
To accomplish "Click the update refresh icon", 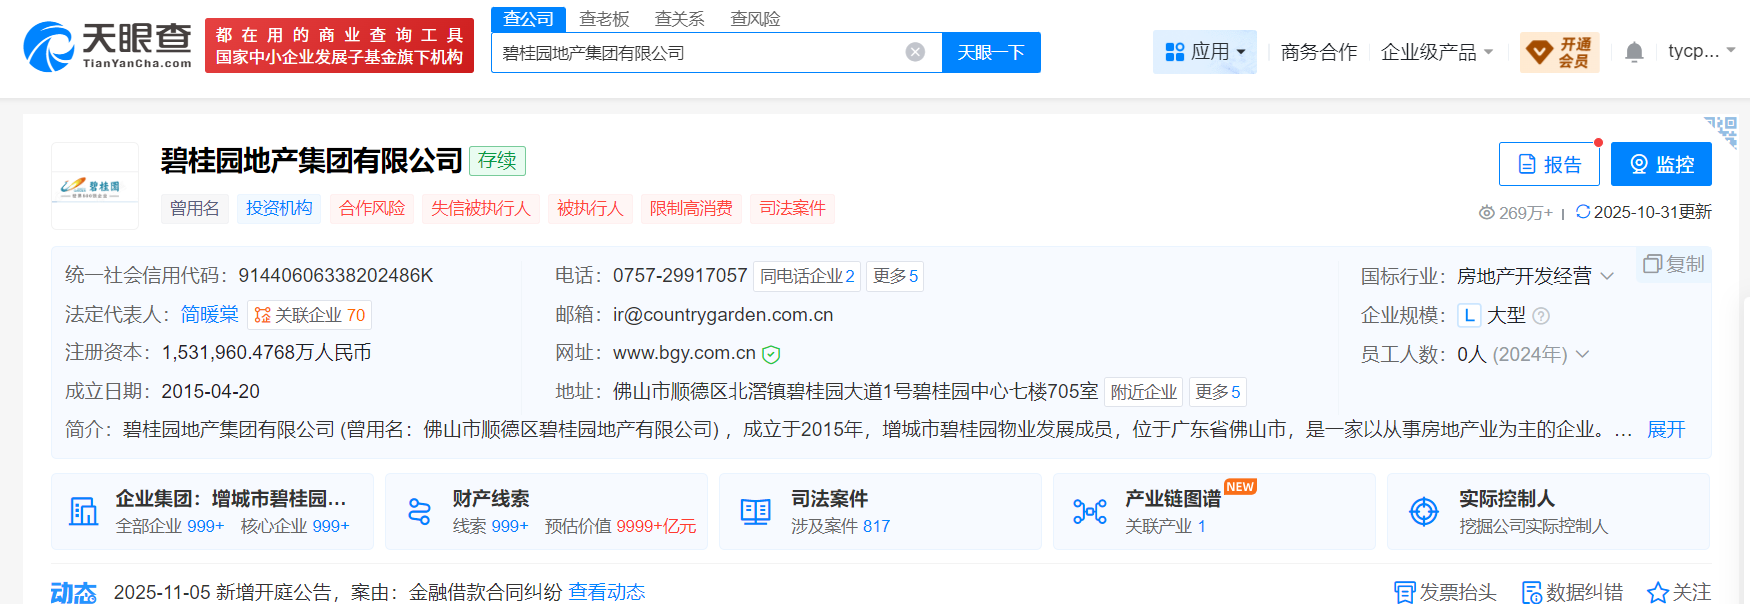I will pyautogui.click(x=1583, y=212).
